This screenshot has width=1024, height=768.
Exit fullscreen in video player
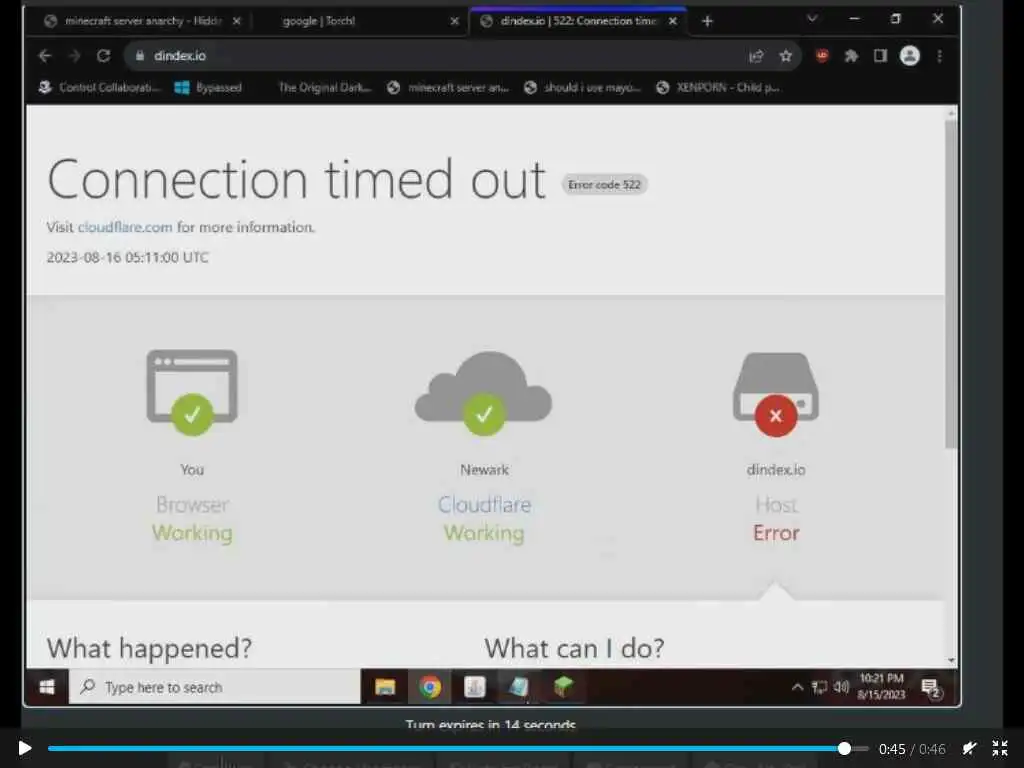1000,748
